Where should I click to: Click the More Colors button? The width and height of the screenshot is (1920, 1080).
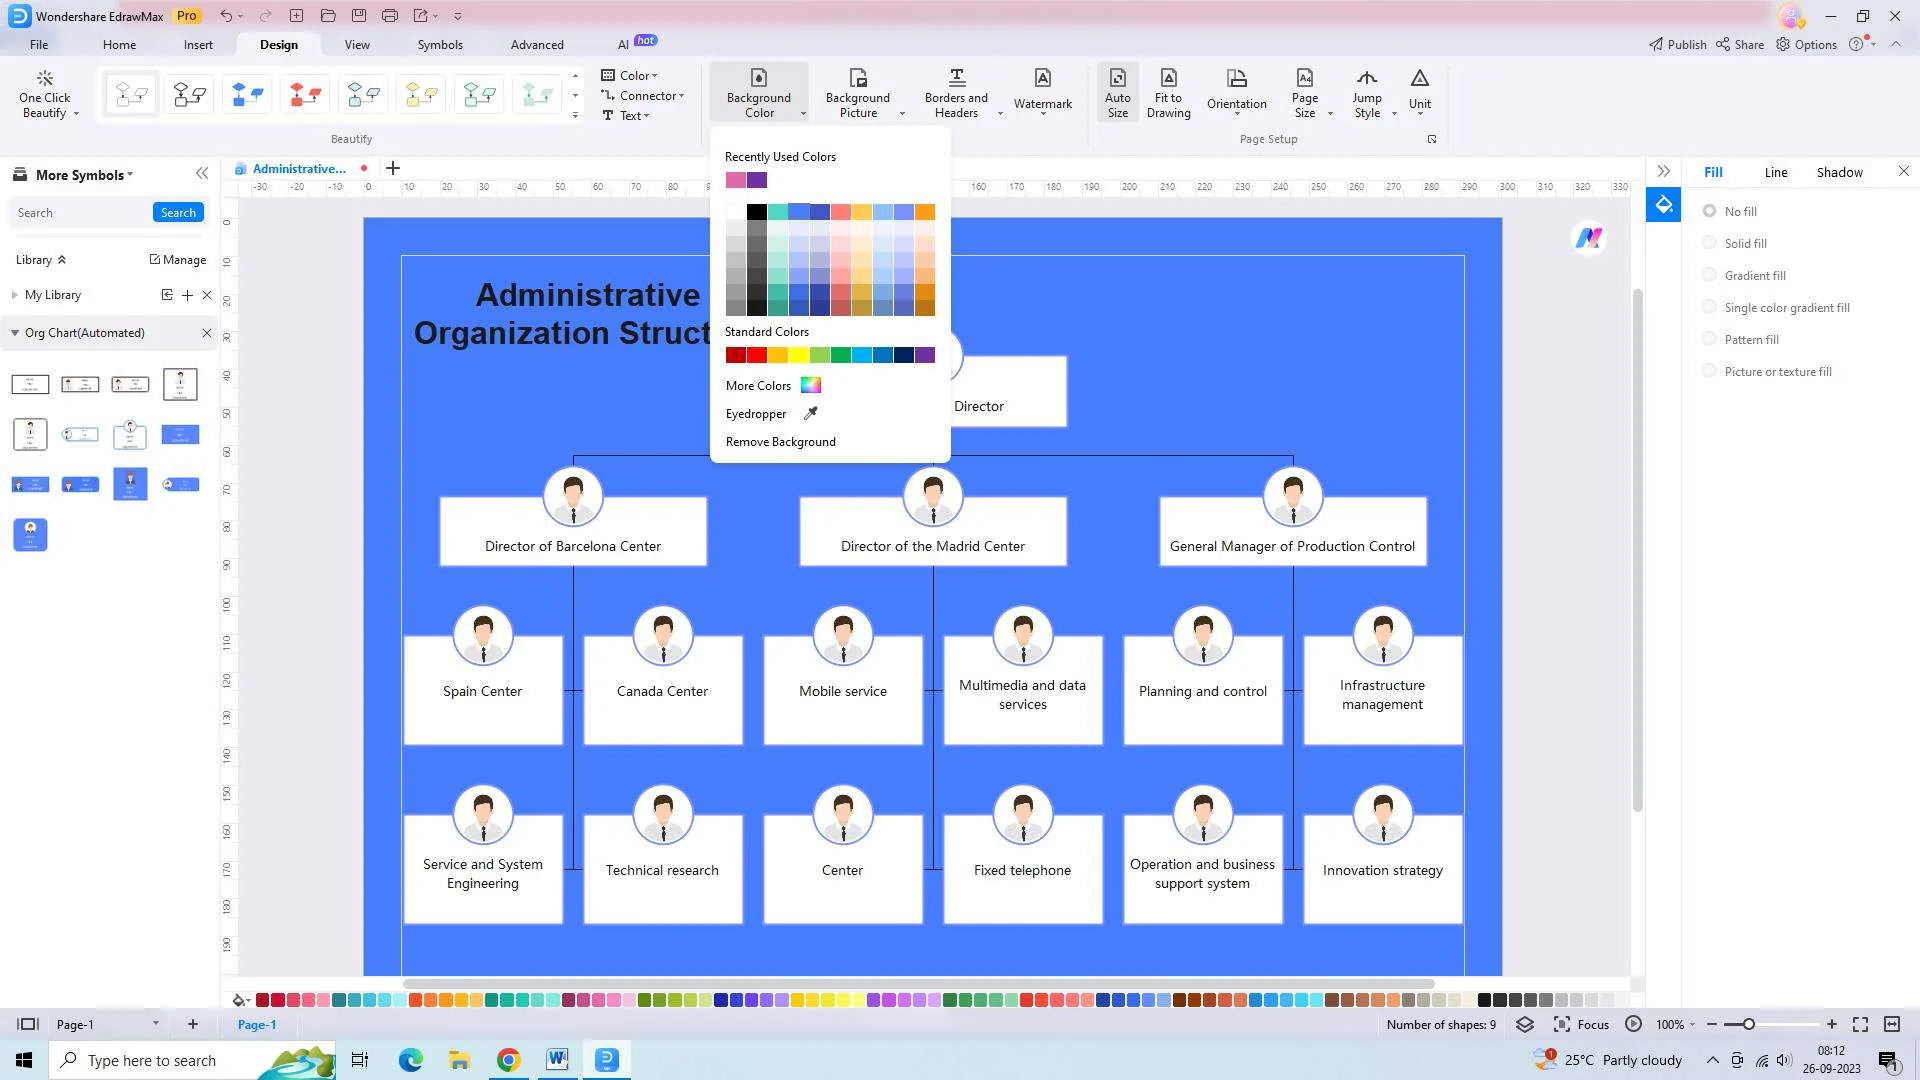point(771,384)
